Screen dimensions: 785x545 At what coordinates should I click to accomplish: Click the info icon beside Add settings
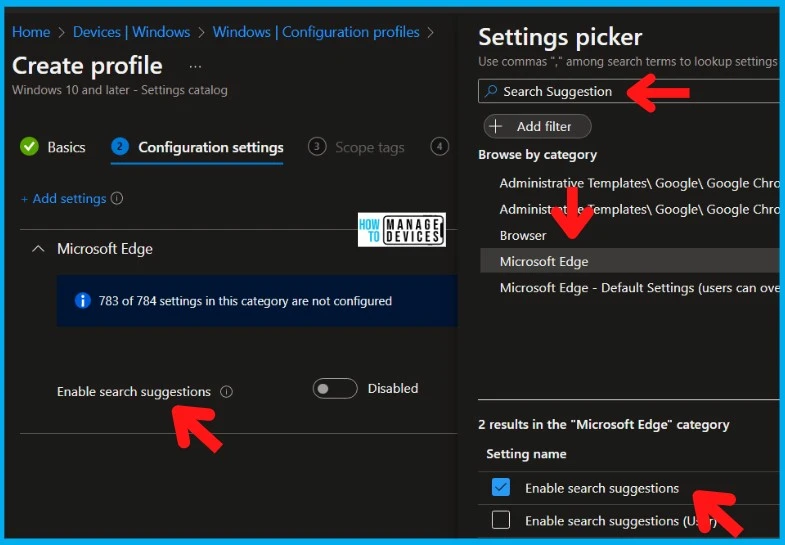117,199
